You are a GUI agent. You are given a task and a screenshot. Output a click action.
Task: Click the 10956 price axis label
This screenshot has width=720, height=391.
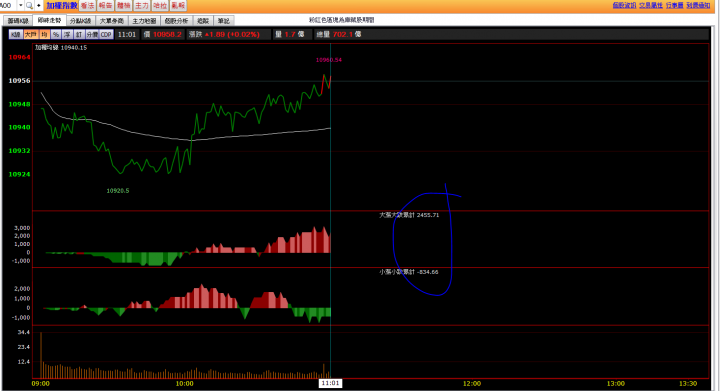coord(19,81)
